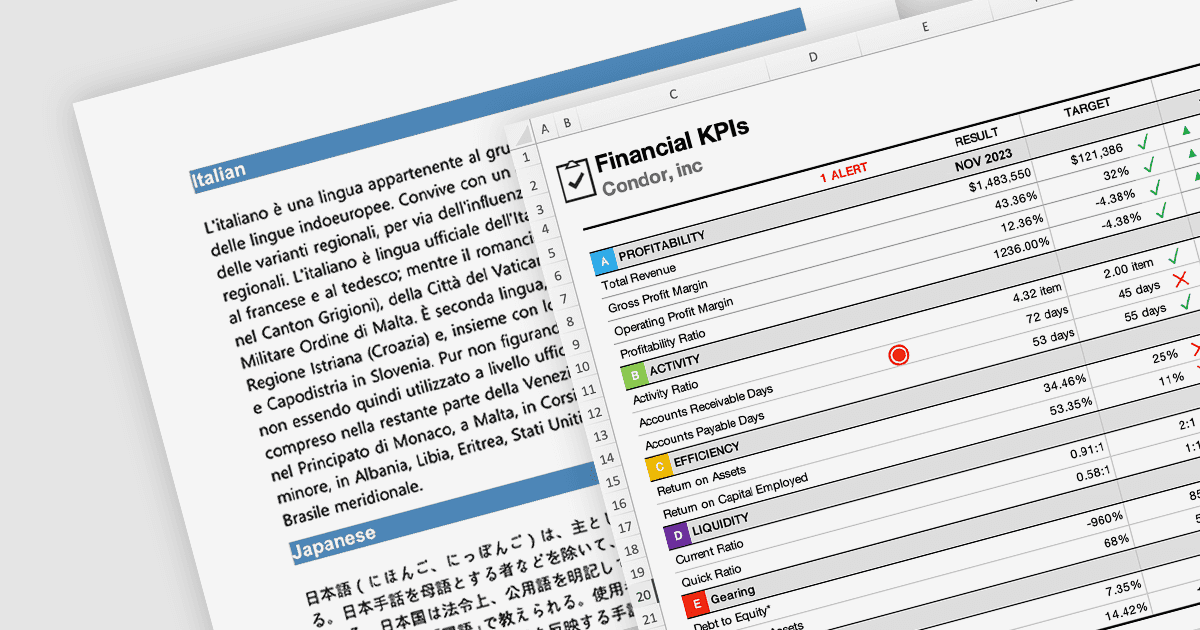Select the Total Revenue label

[x=639, y=275]
